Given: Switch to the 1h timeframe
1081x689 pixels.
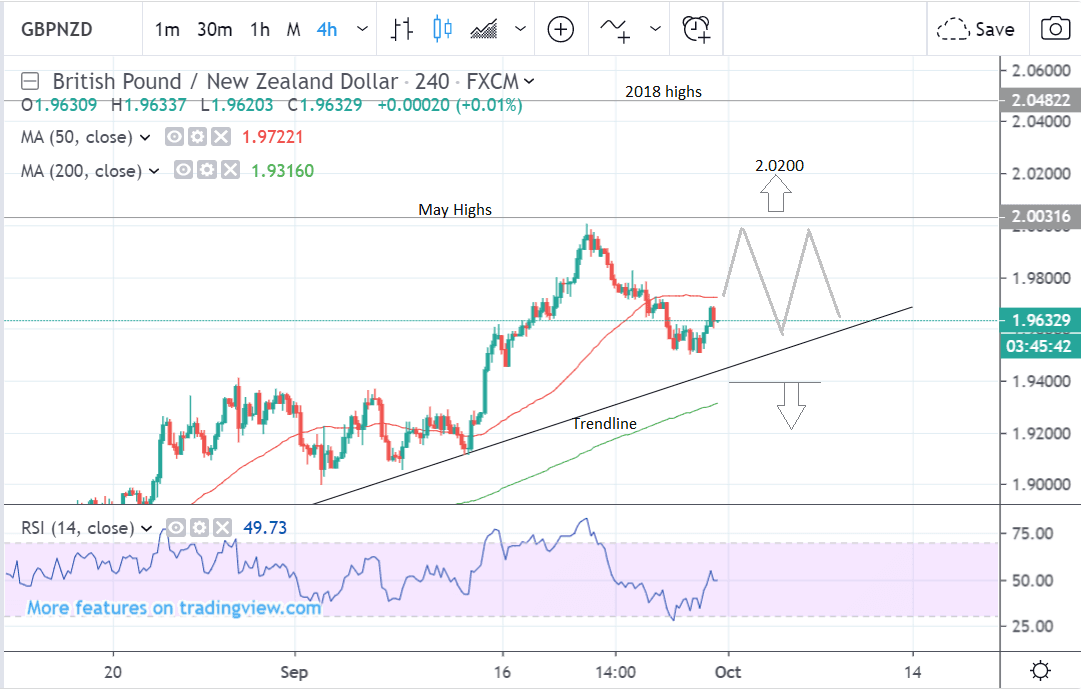Looking at the screenshot, I should coord(260,30).
